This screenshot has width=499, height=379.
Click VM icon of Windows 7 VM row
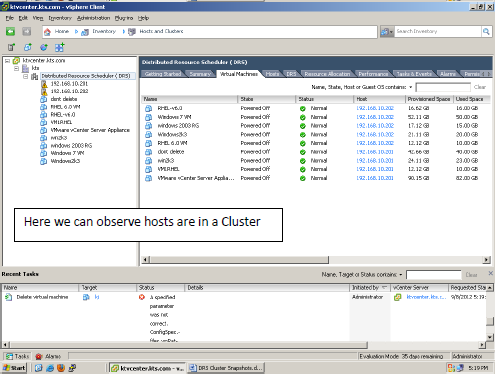pyautogui.click(x=148, y=117)
